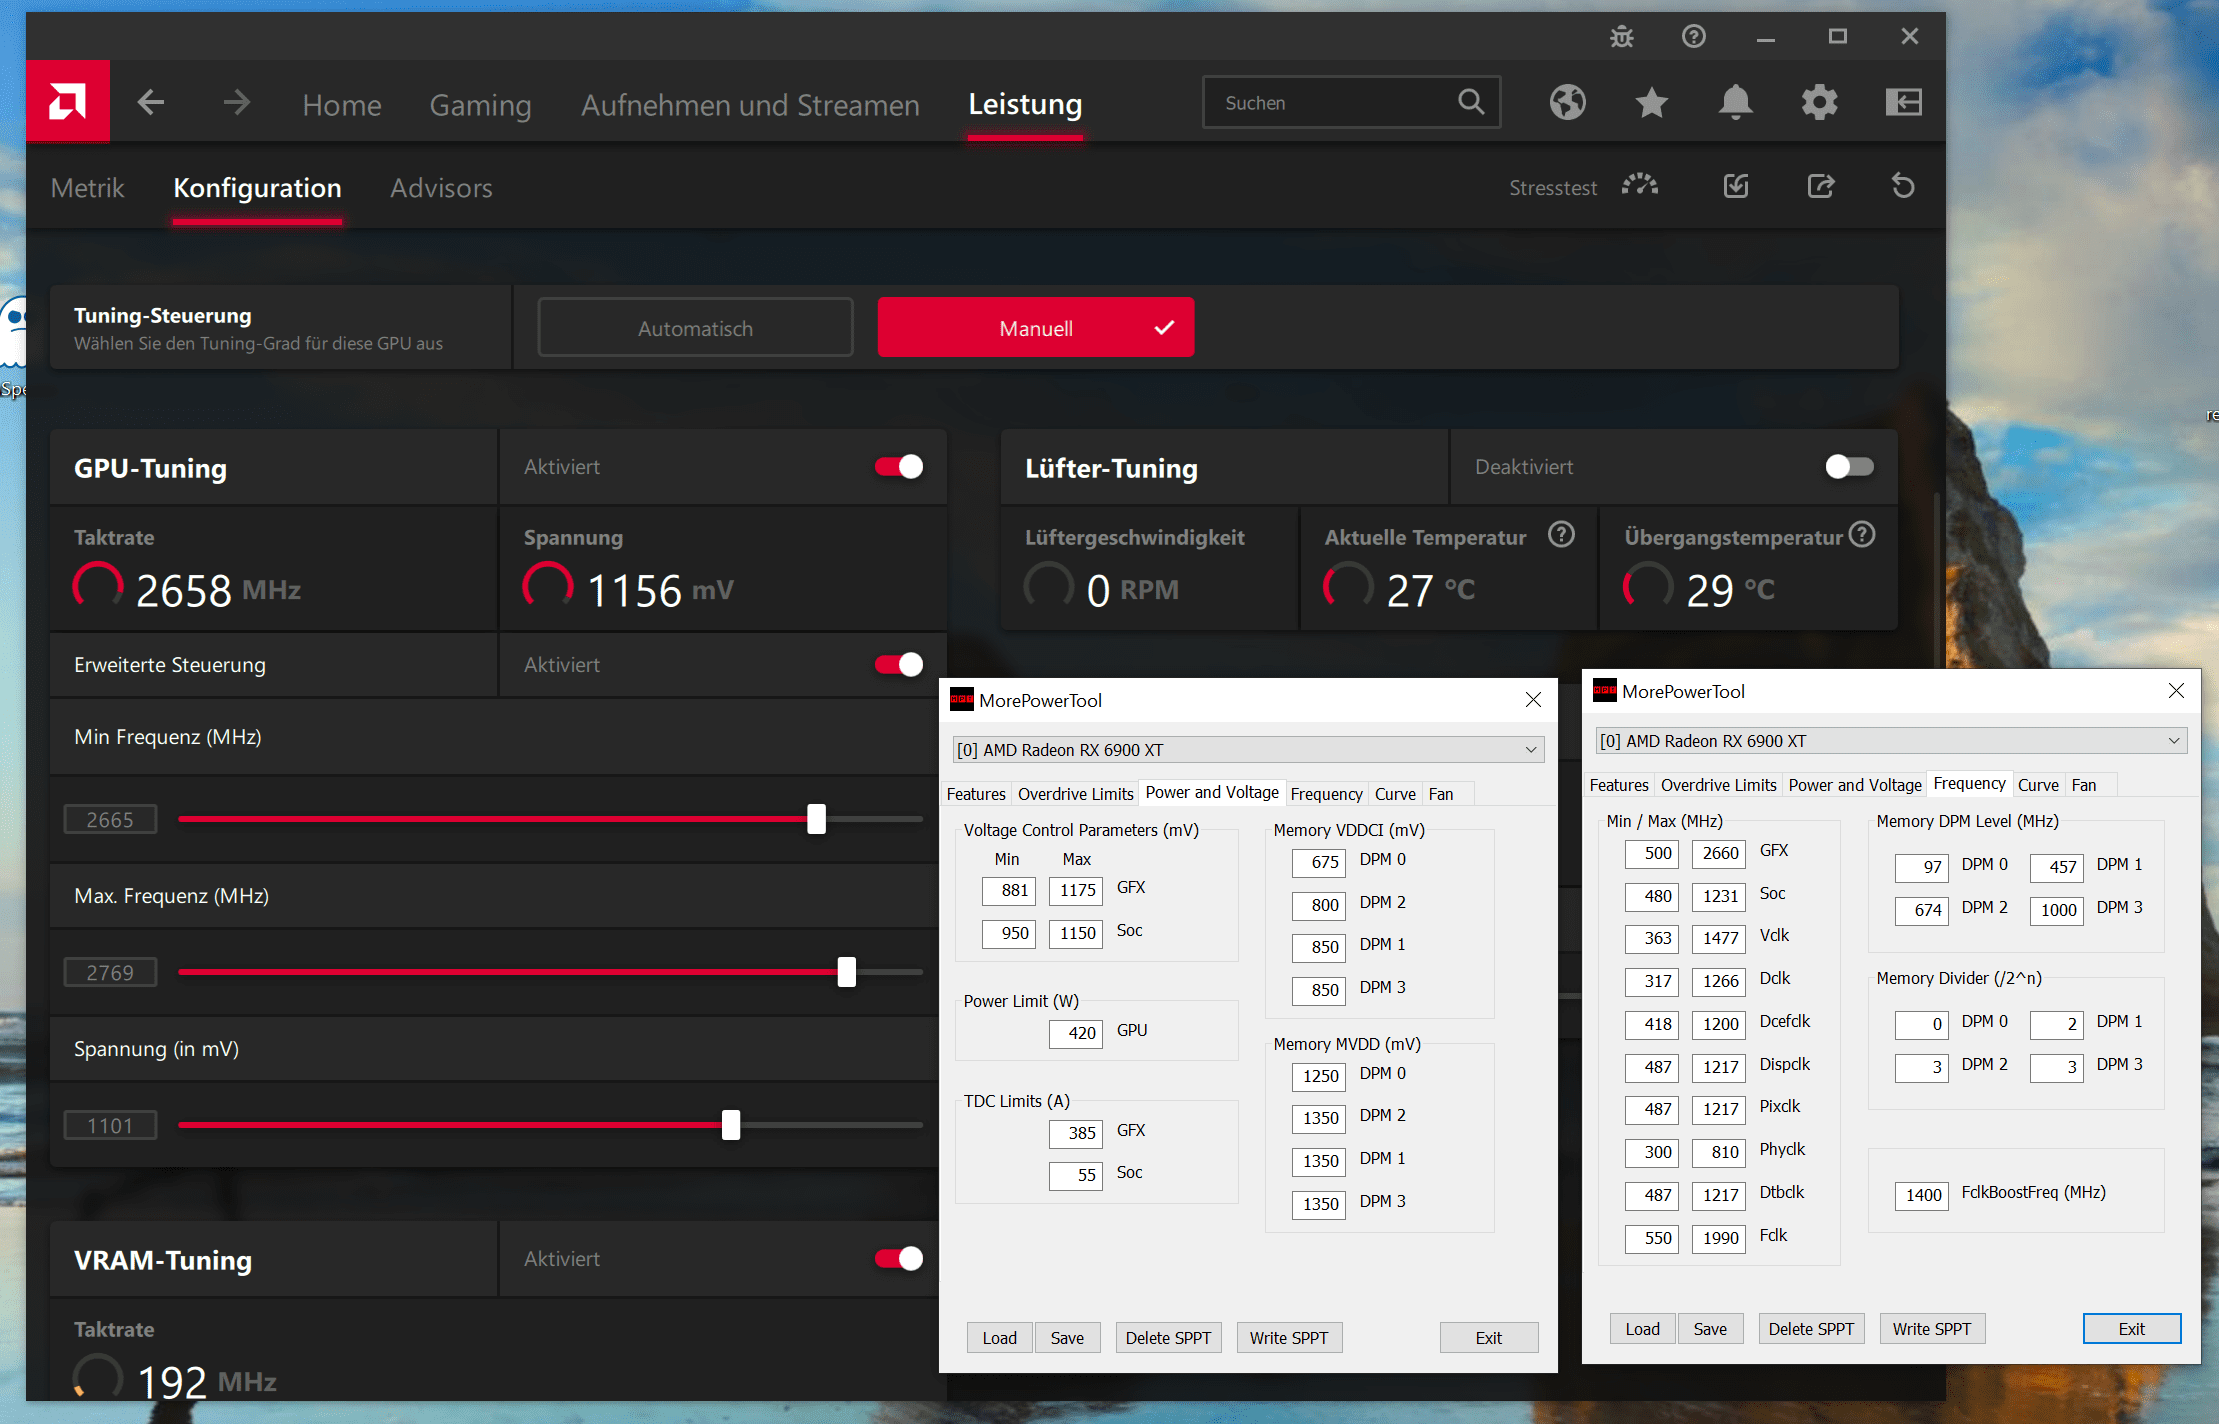This screenshot has width=2219, height=1424.
Task: Open the bug report tool icon
Action: (x=1621, y=37)
